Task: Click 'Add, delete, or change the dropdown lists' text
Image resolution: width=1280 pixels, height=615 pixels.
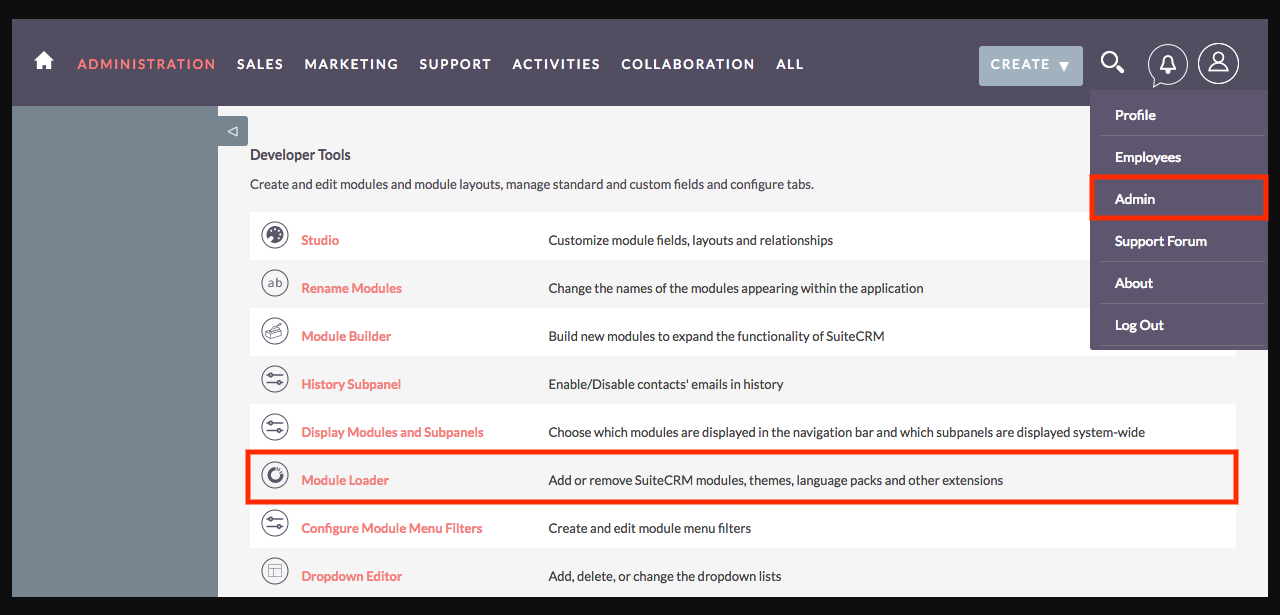Action: 665,576
